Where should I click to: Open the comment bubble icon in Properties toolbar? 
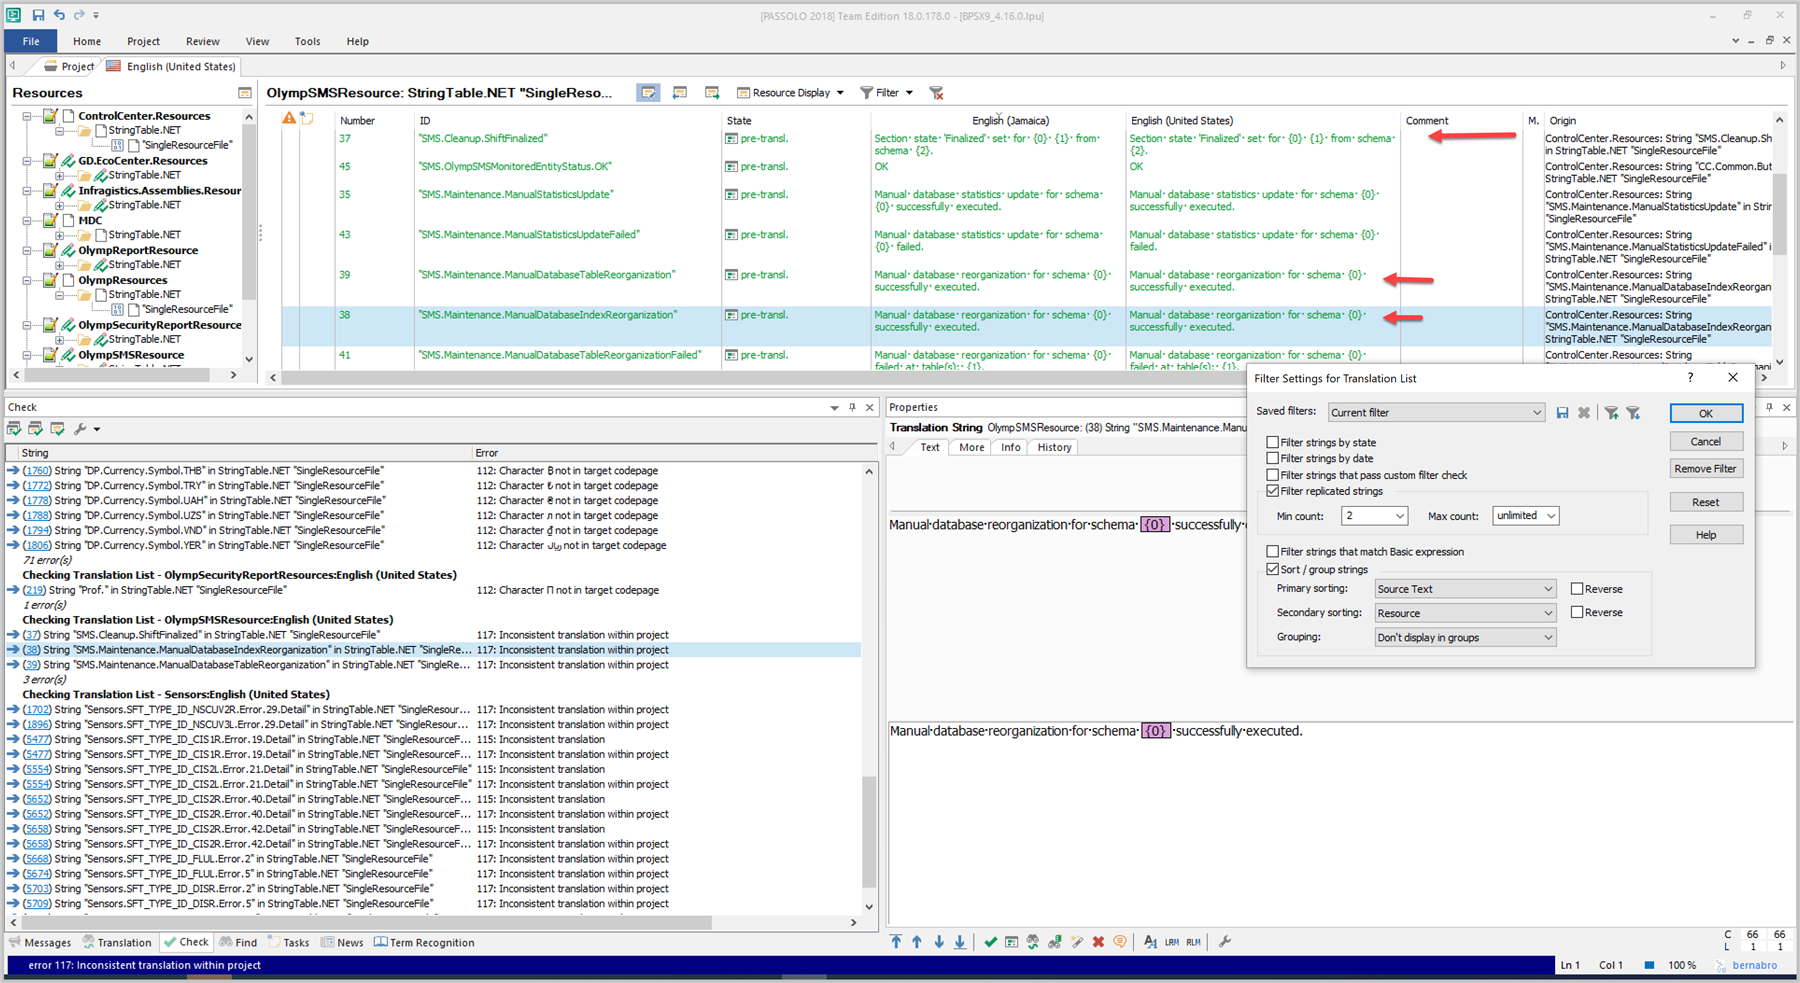[1120, 941]
